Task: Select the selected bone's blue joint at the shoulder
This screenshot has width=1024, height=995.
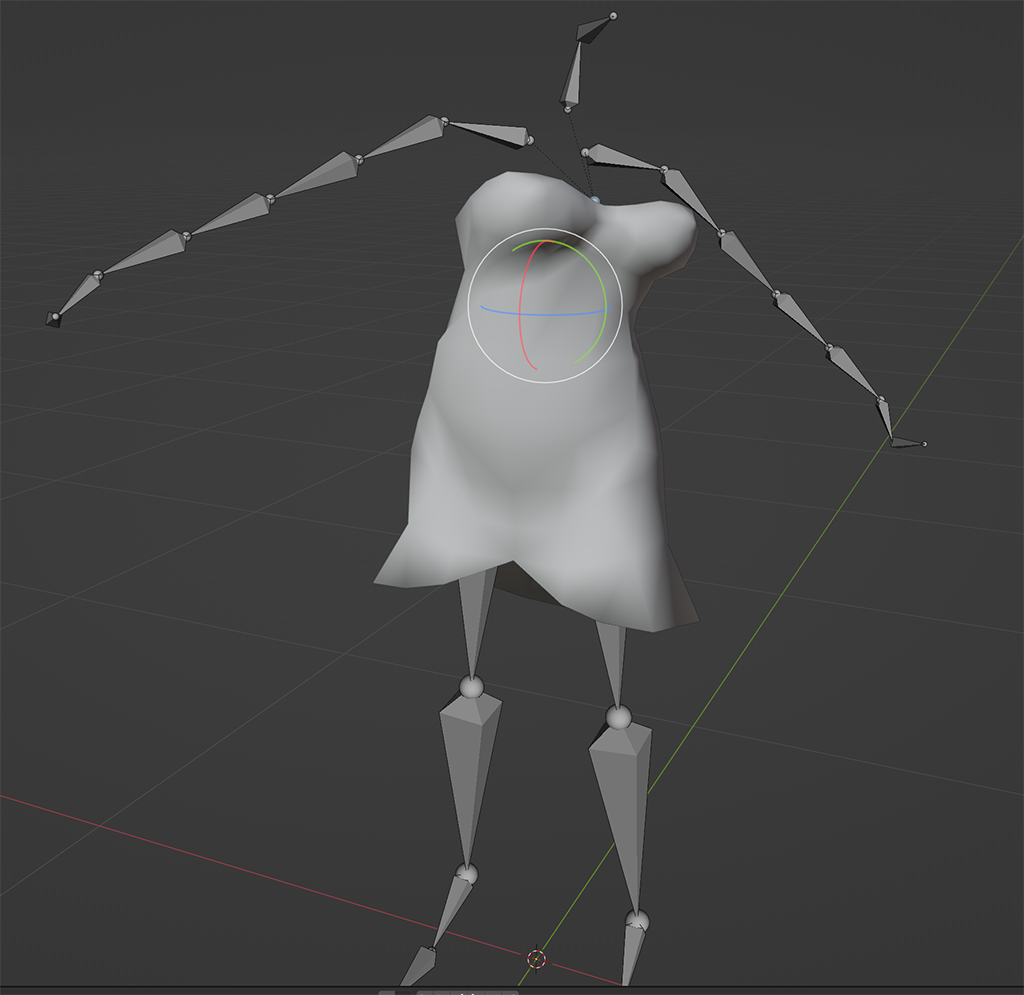Action: click(595, 199)
